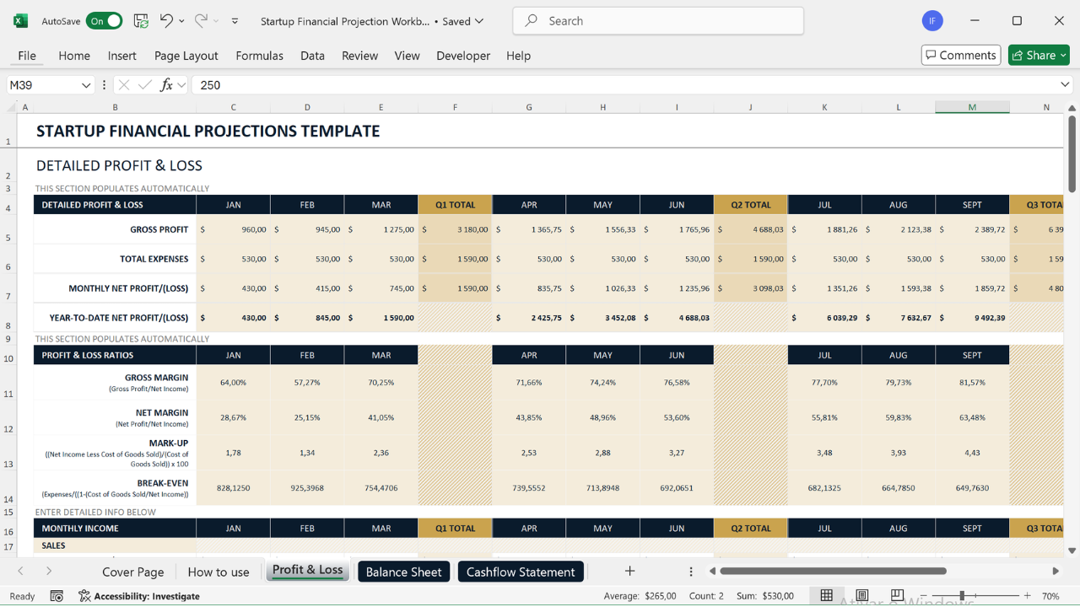Switch to the Cover Page sheet
Screen dimensions: 1080x607
click(133, 572)
